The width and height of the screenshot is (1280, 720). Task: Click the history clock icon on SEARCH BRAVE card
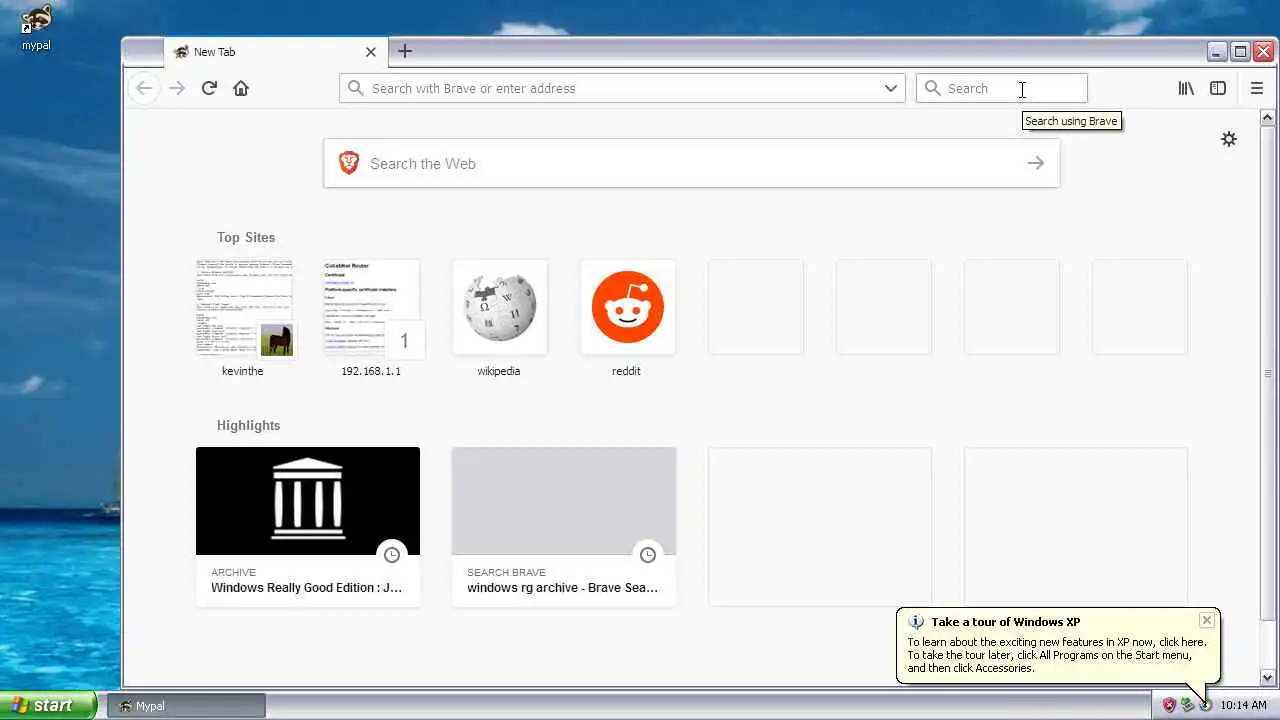(x=648, y=554)
